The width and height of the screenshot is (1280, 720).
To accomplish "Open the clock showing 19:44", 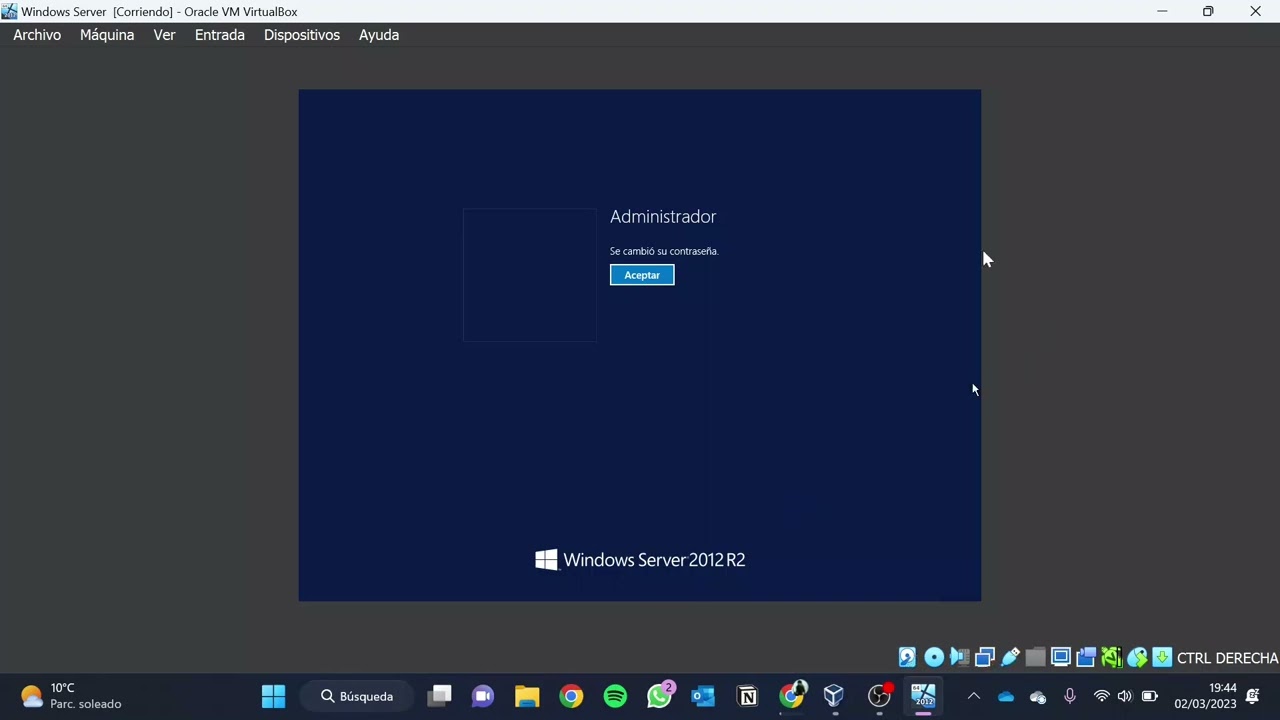I will click(1205, 696).
